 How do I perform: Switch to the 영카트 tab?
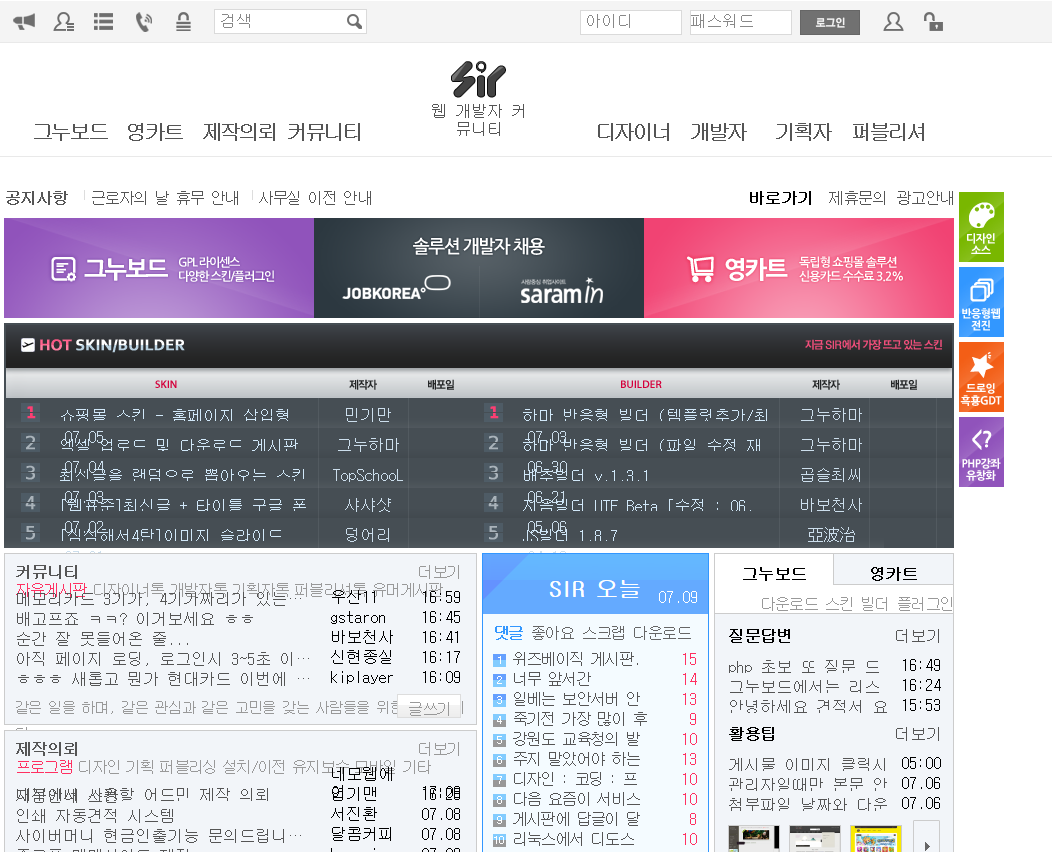(x=893, y=574)
